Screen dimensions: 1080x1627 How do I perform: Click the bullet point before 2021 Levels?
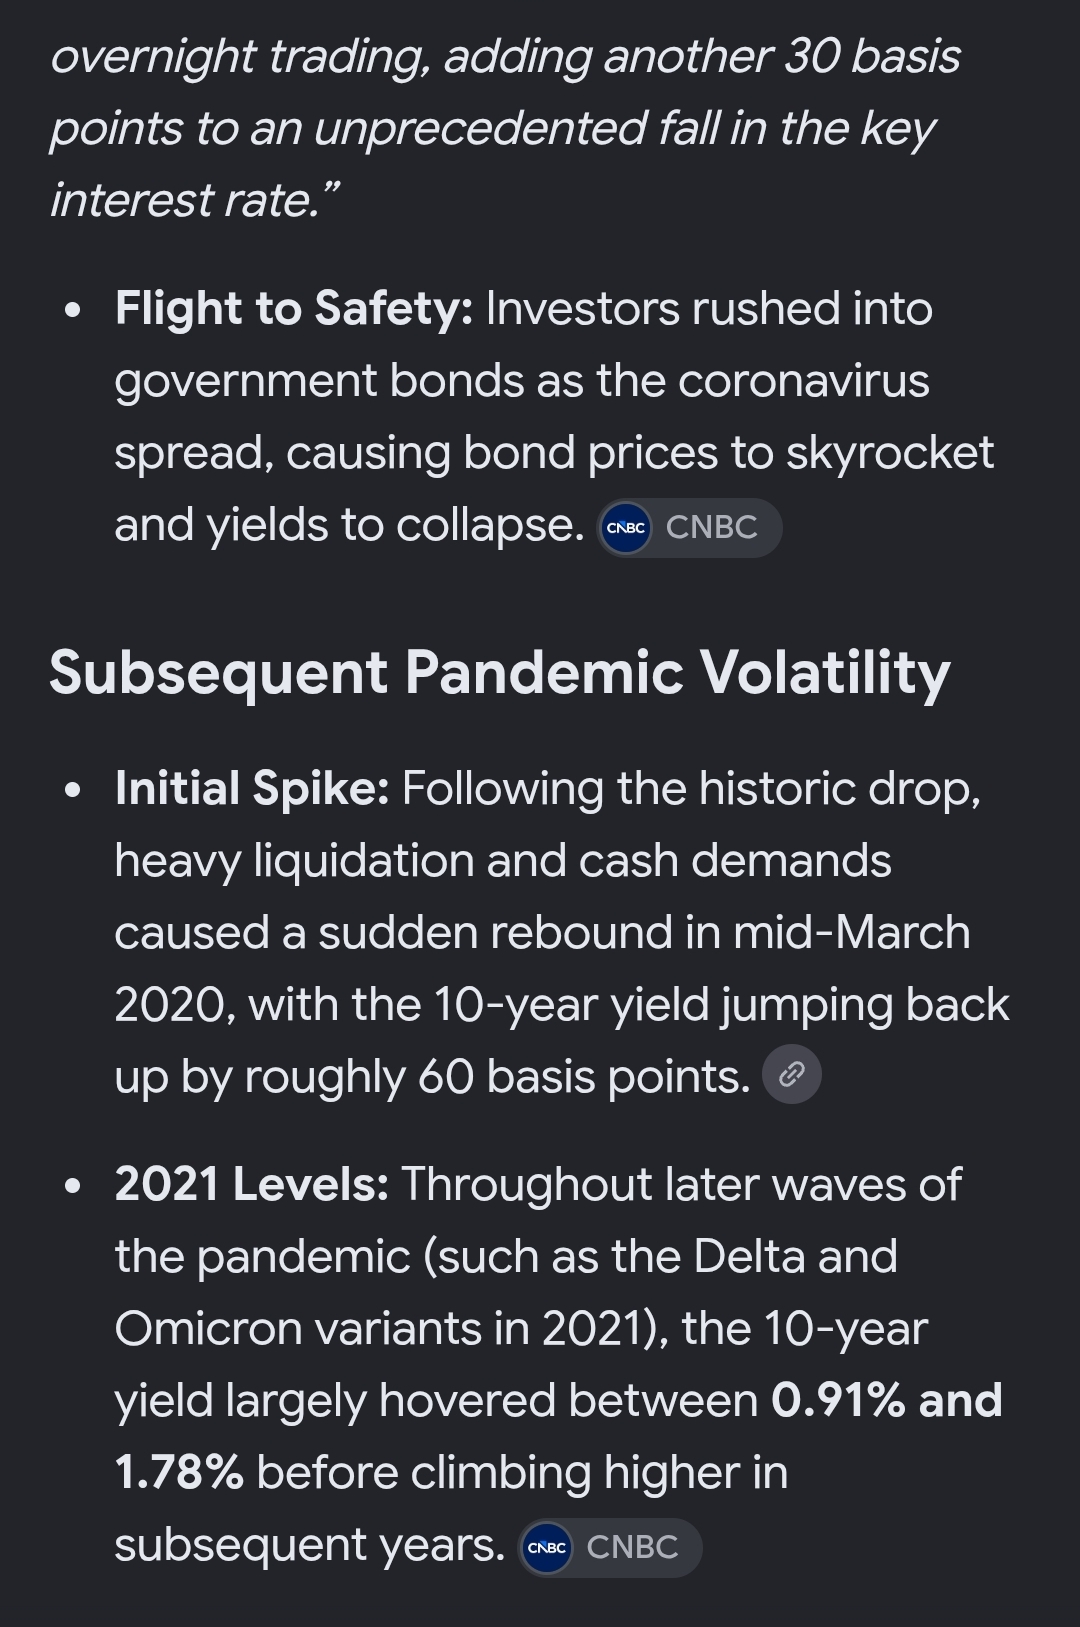tap(71, 1186)
